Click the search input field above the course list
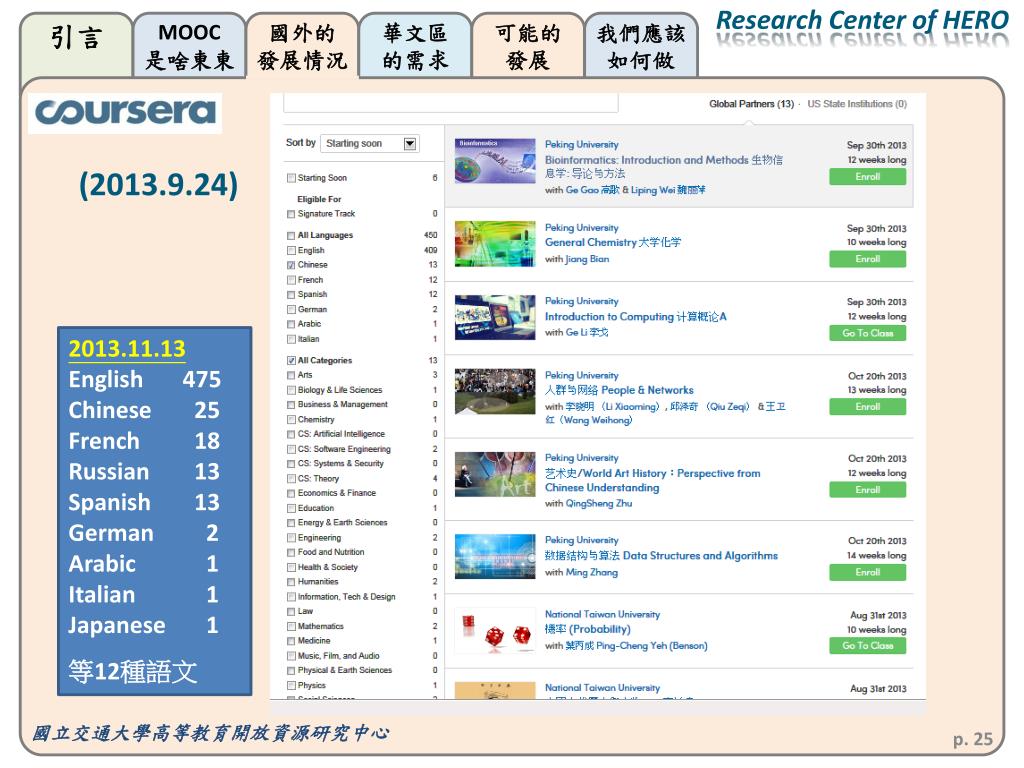Screen dimensions: 1024x768 pyautogui.click(x=451, y=103)
